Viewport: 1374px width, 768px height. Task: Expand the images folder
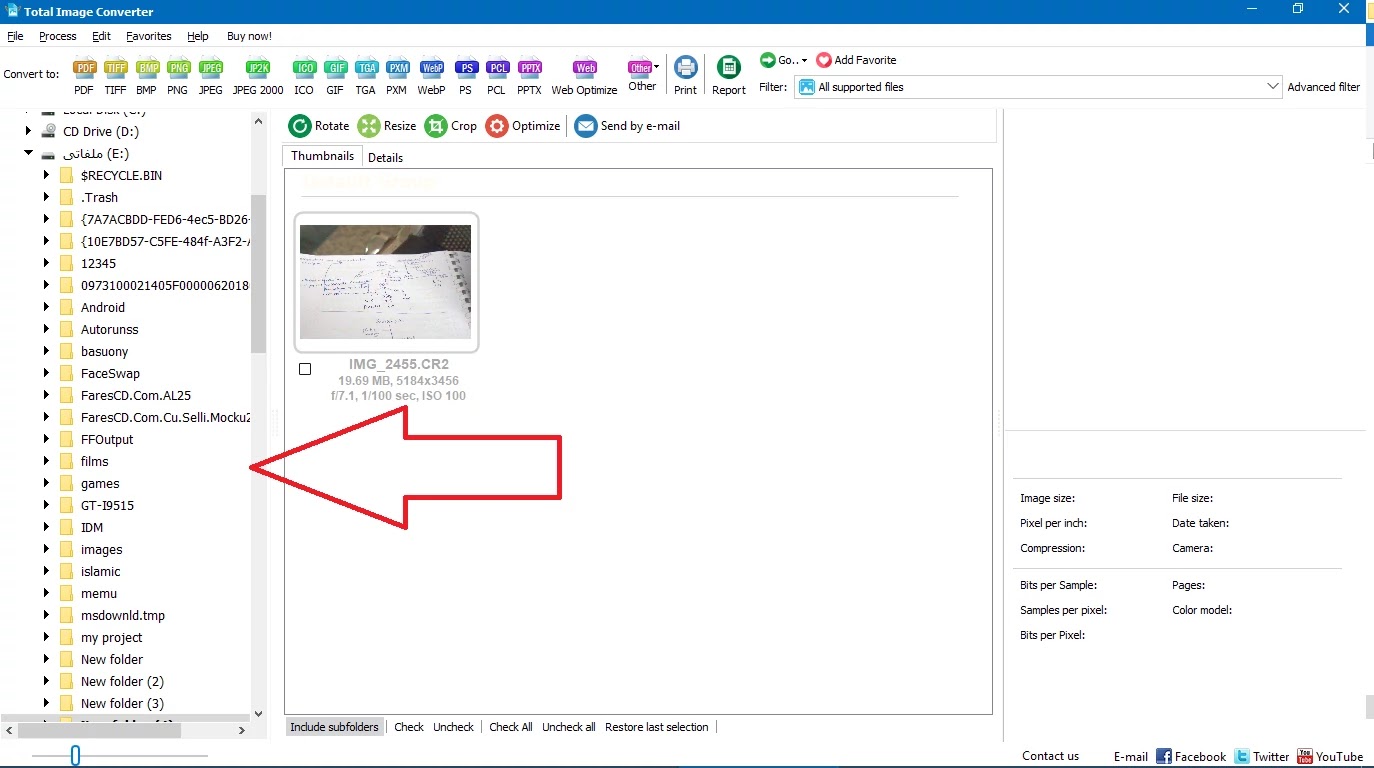[46, 549]
